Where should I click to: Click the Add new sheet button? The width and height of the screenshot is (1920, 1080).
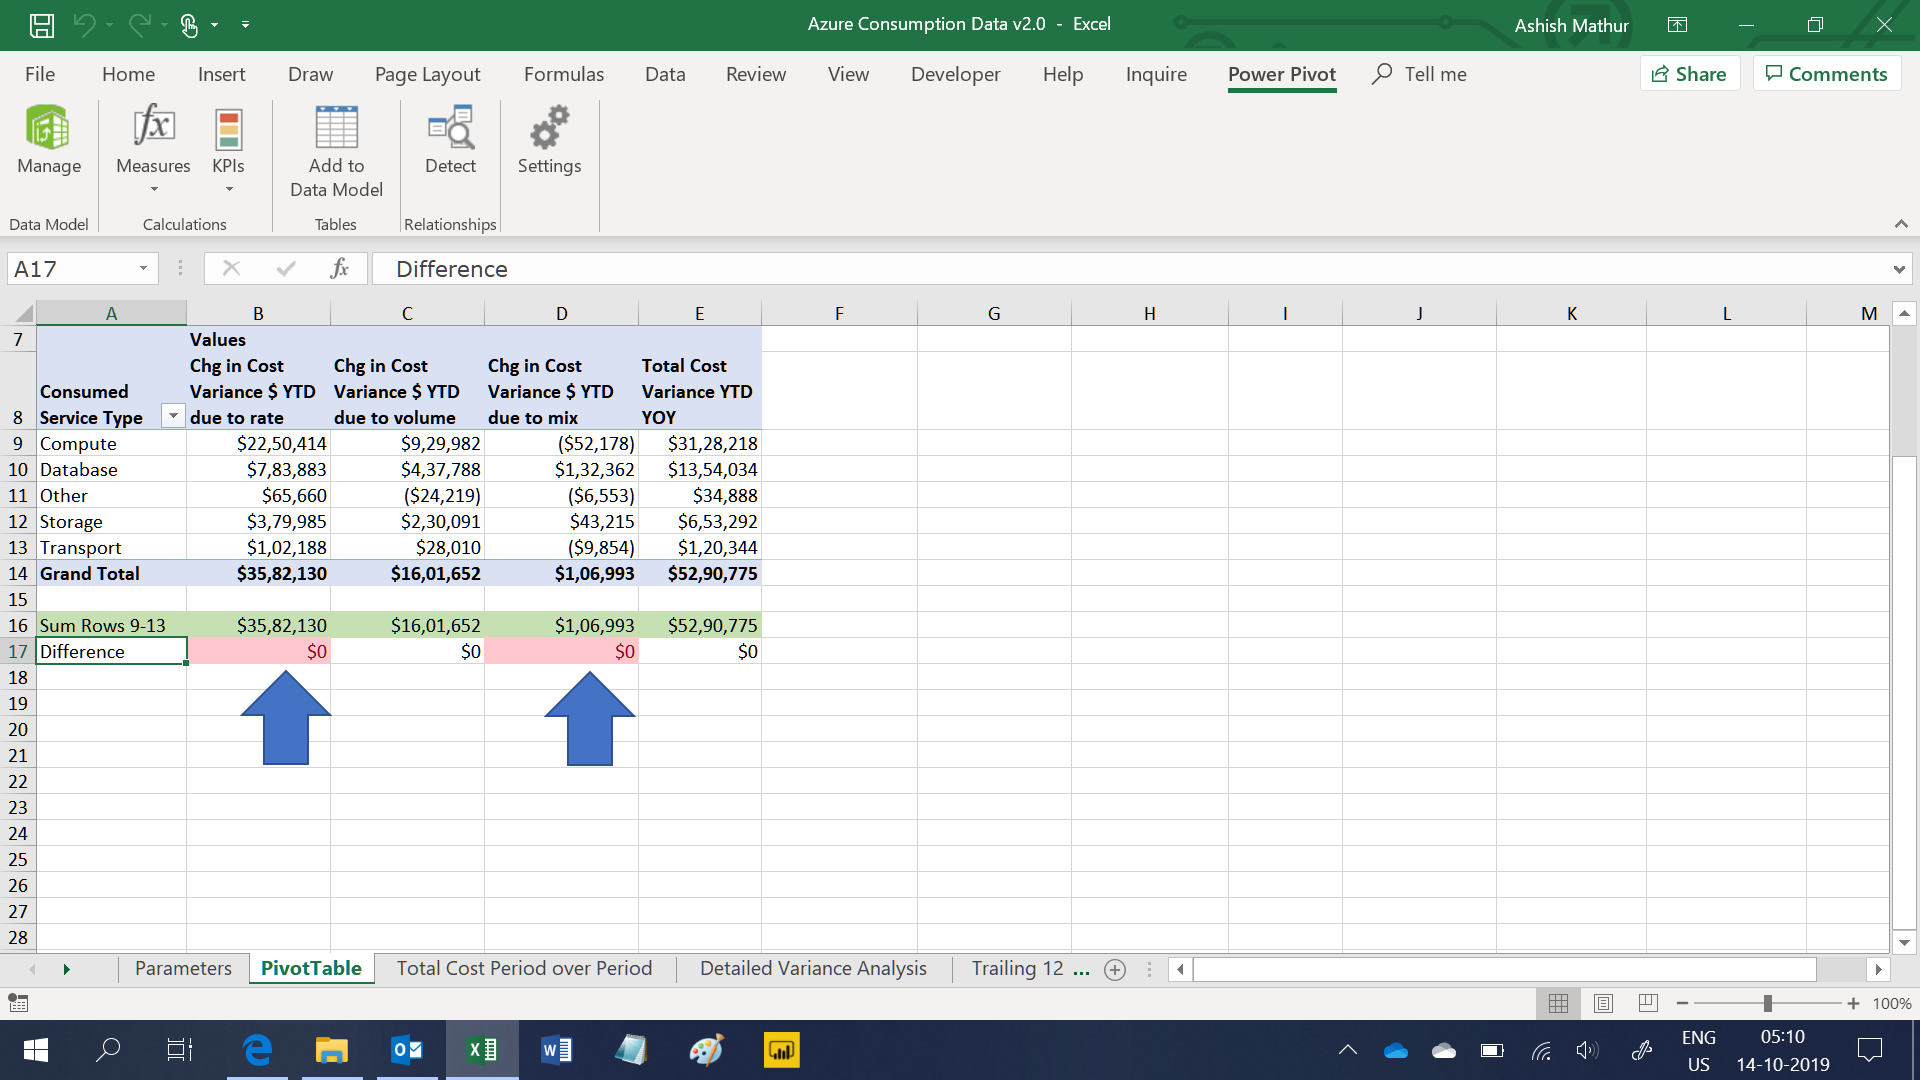click(1114, 967)
